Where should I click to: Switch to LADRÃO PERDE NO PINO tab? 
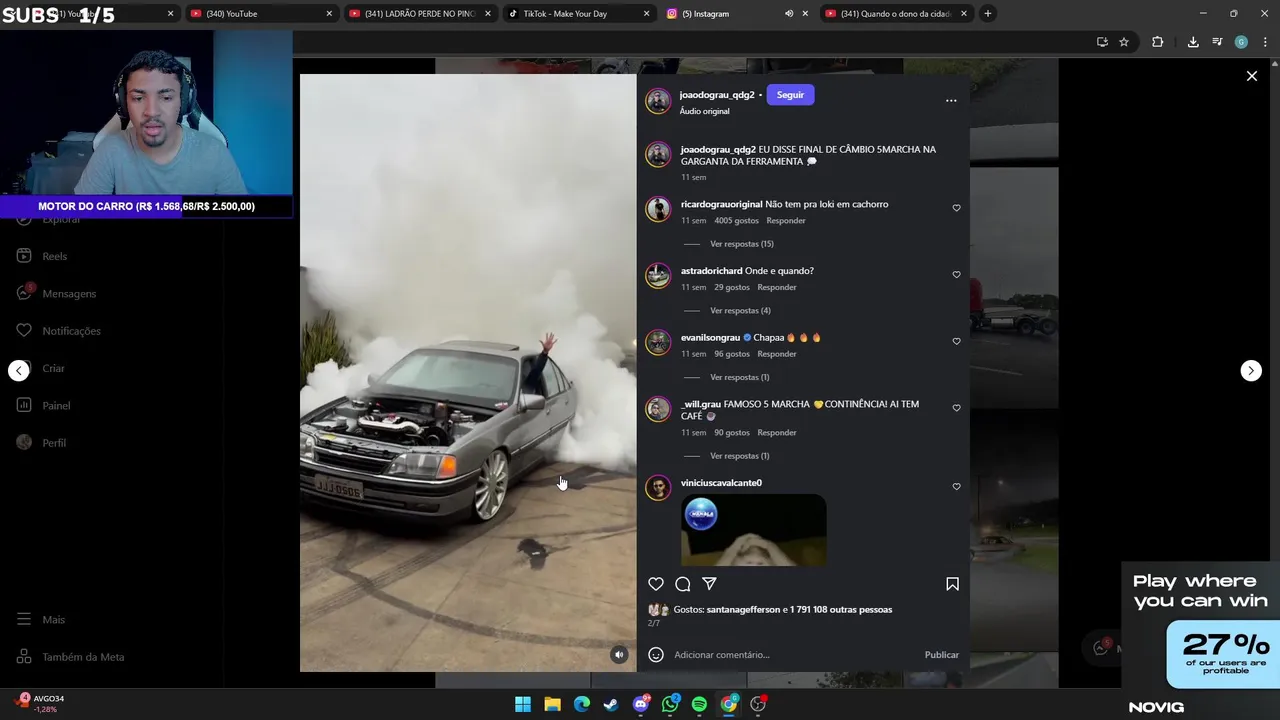pyautogui.click(x=418, y=14)
